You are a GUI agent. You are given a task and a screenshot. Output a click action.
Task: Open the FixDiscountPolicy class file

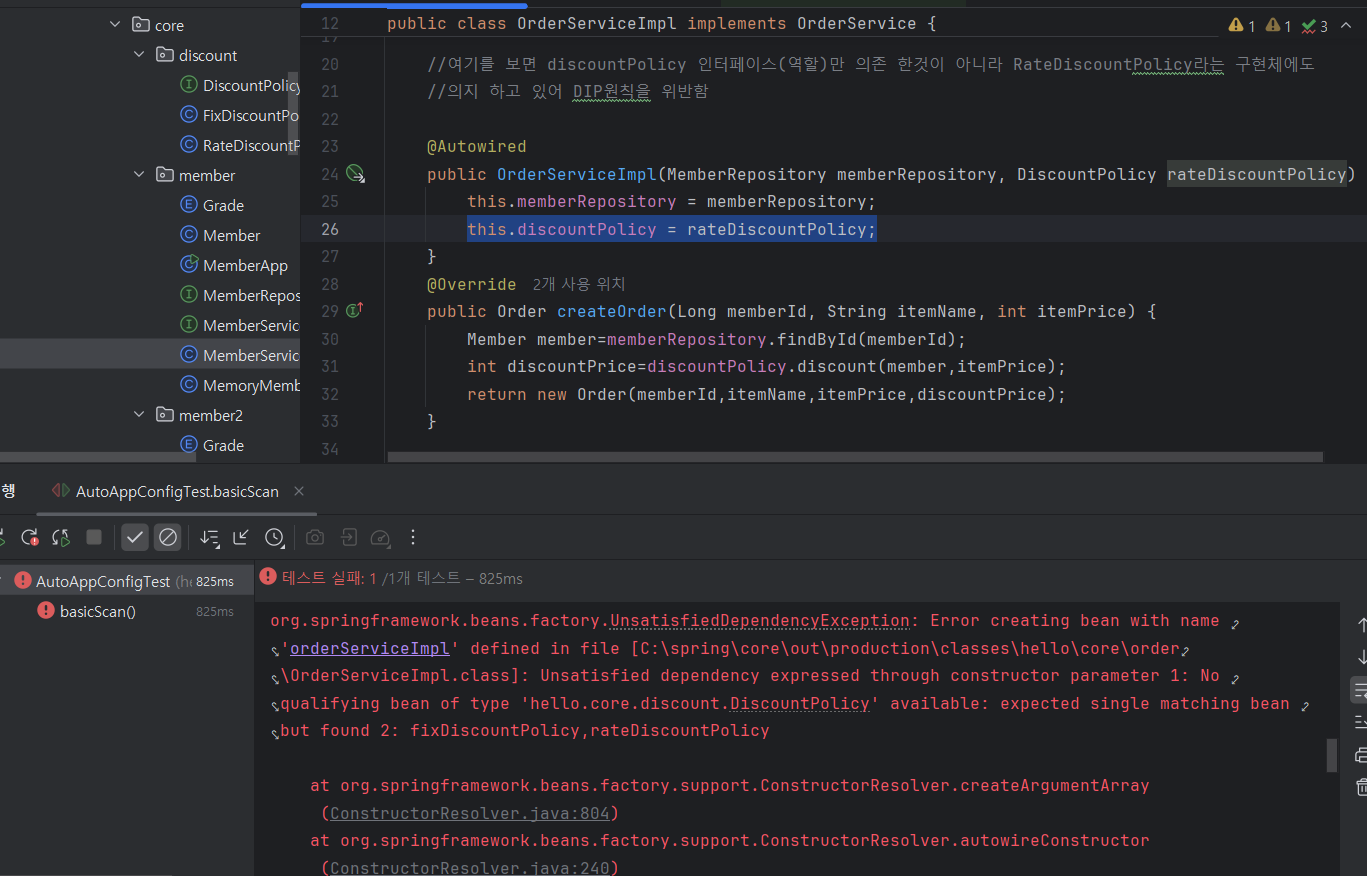[x=240, y=115]
